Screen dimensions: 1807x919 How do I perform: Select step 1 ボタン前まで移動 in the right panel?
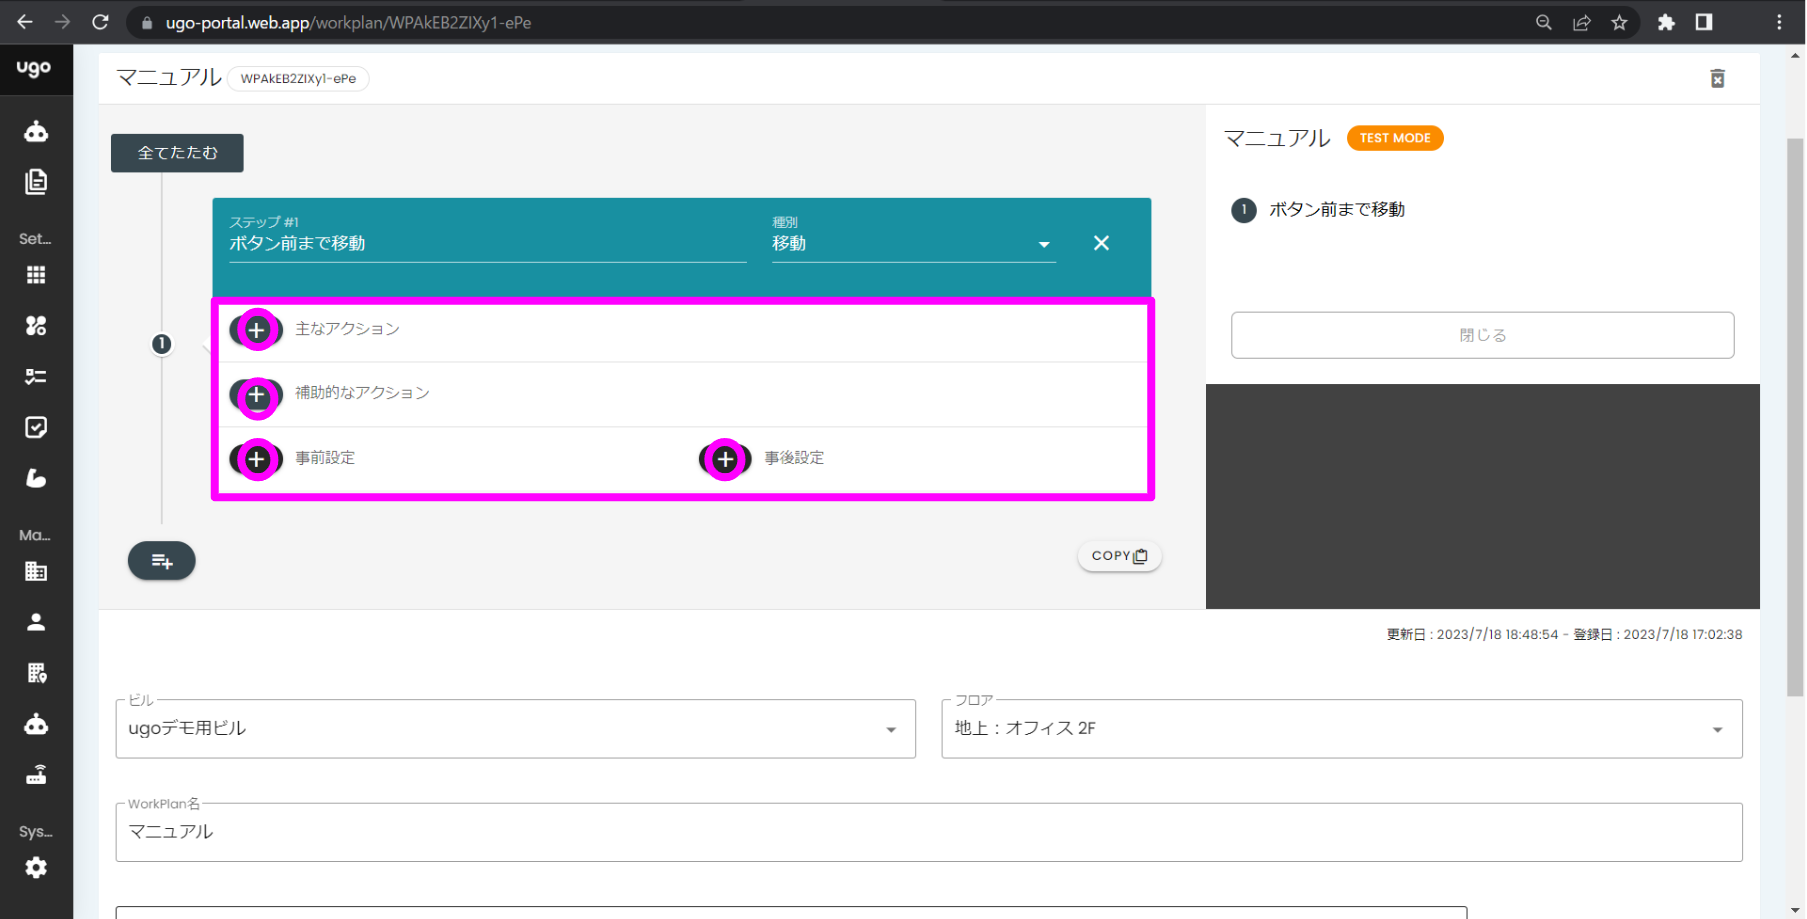coord(1319,210)
